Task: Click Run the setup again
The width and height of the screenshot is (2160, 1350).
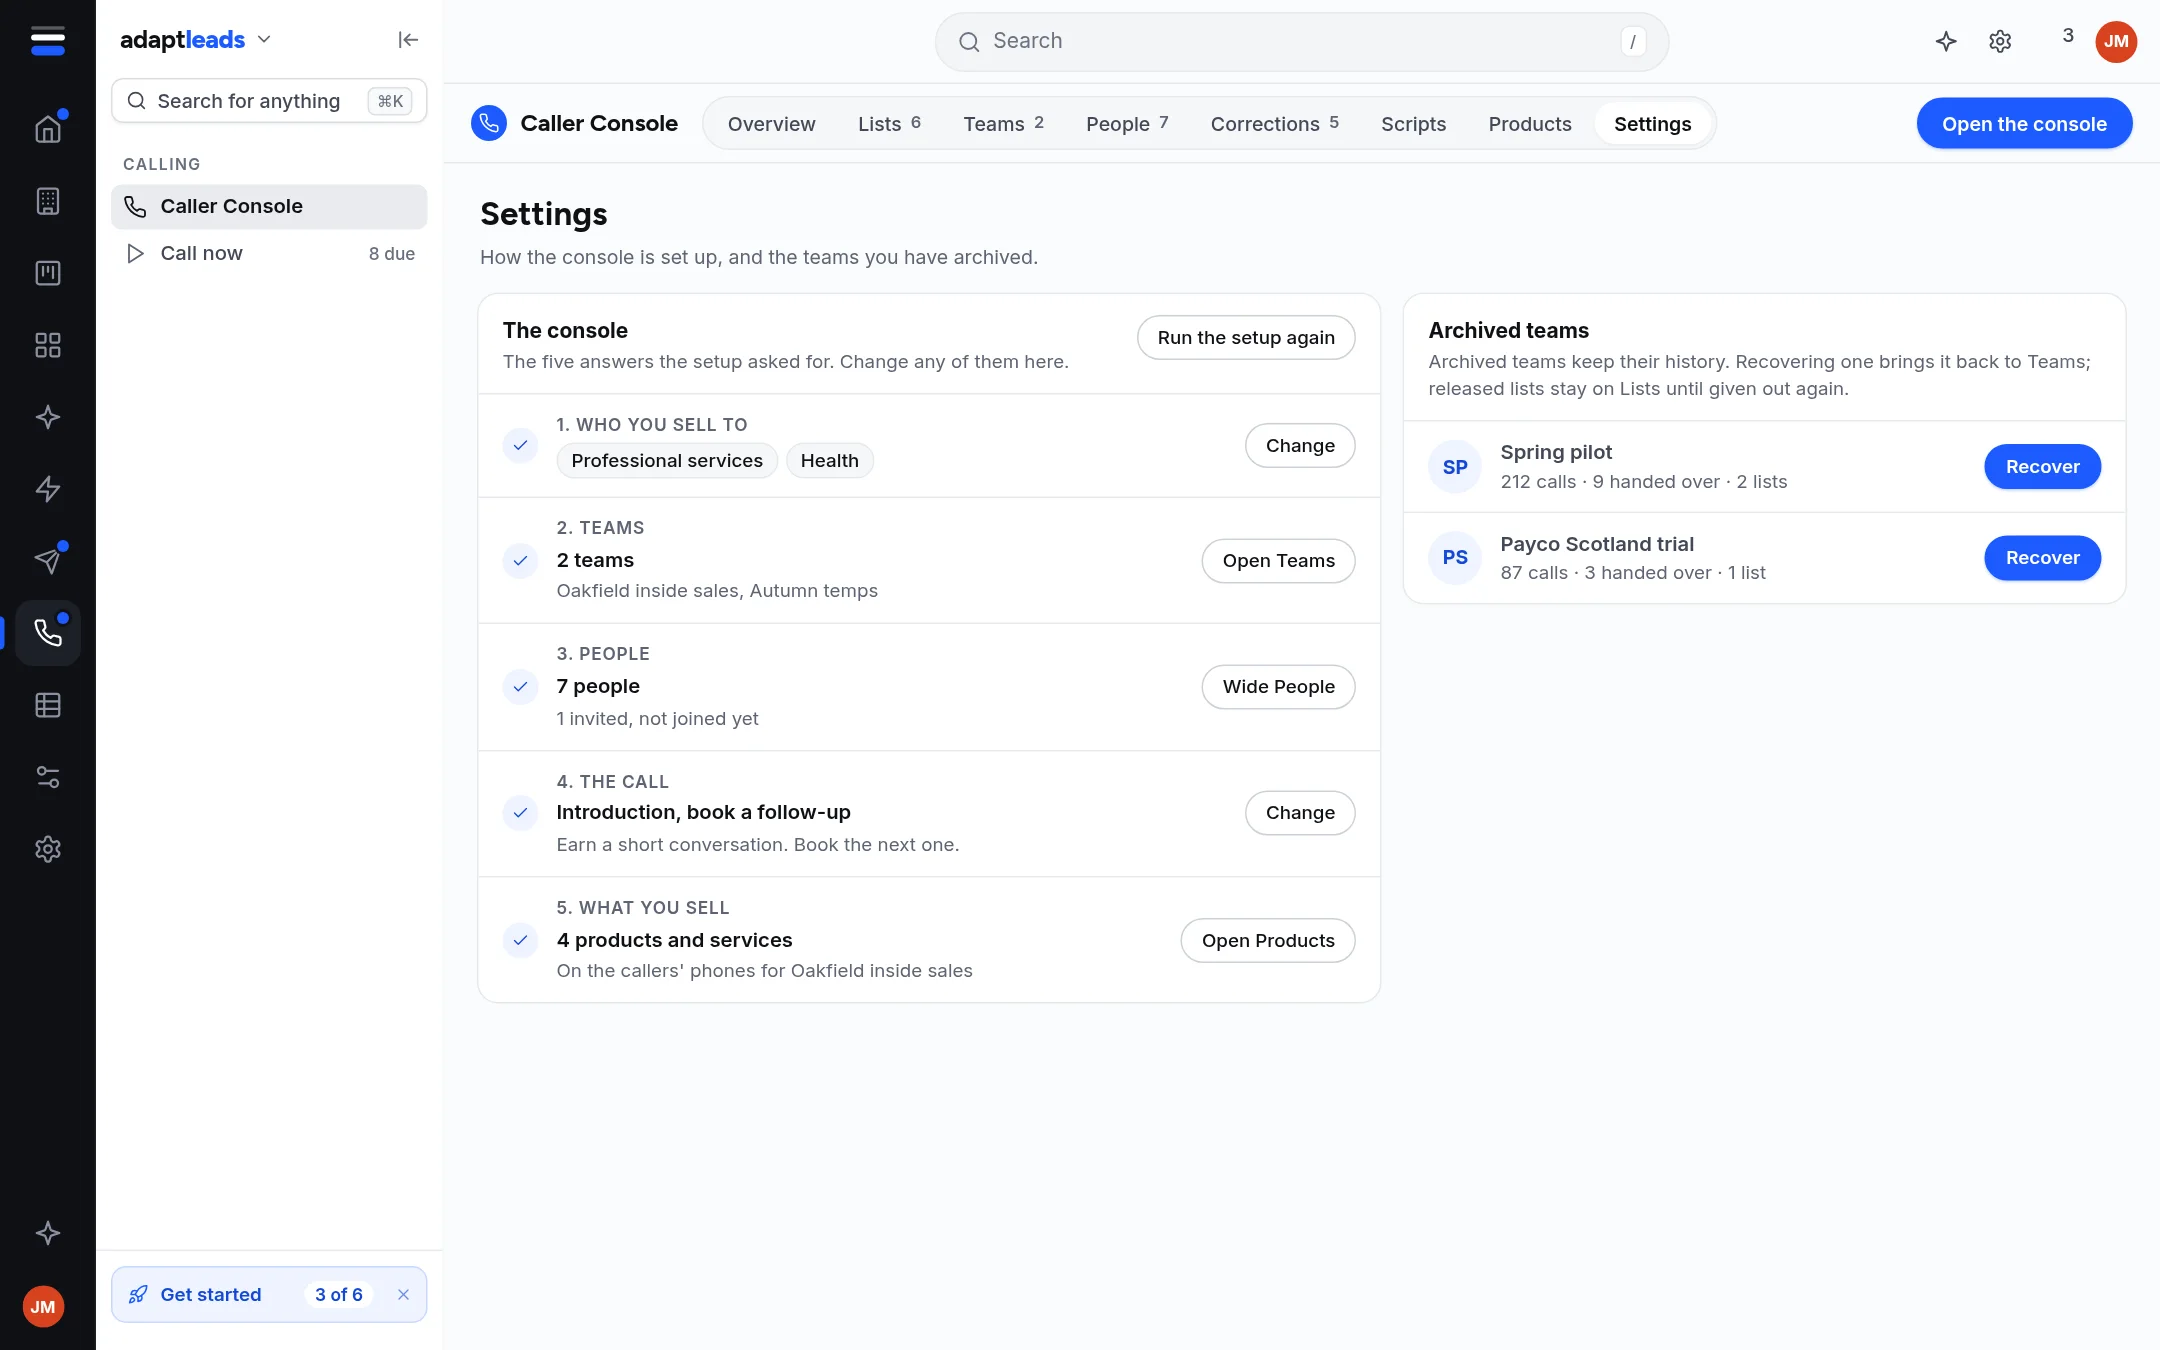Action: (1246, 338)
